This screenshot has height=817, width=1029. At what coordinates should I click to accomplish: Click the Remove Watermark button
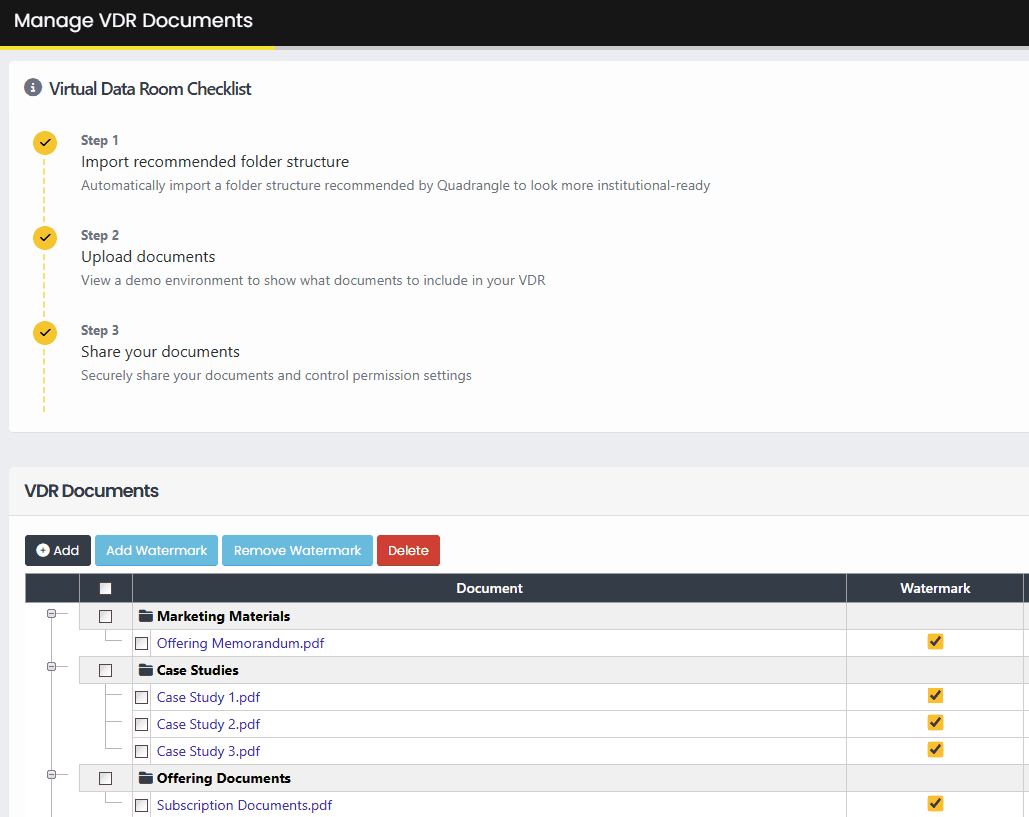[x=297, y=551]
